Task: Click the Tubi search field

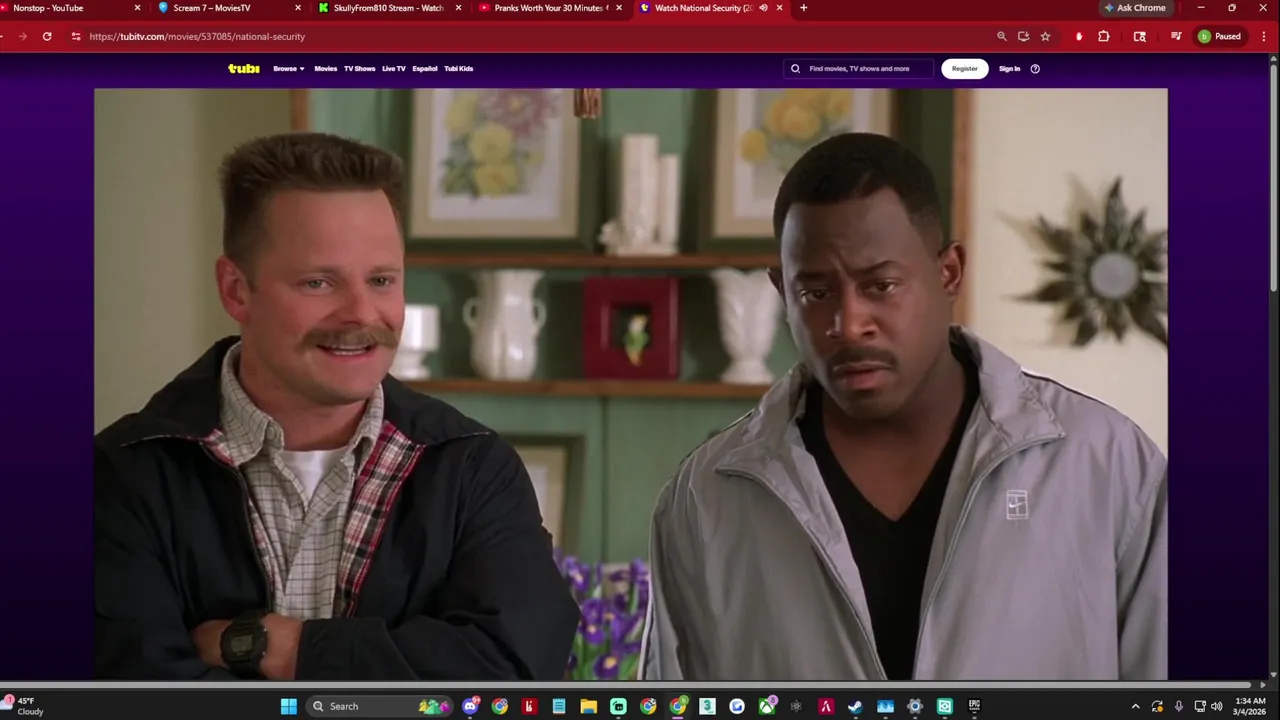Action: point(859,69)
